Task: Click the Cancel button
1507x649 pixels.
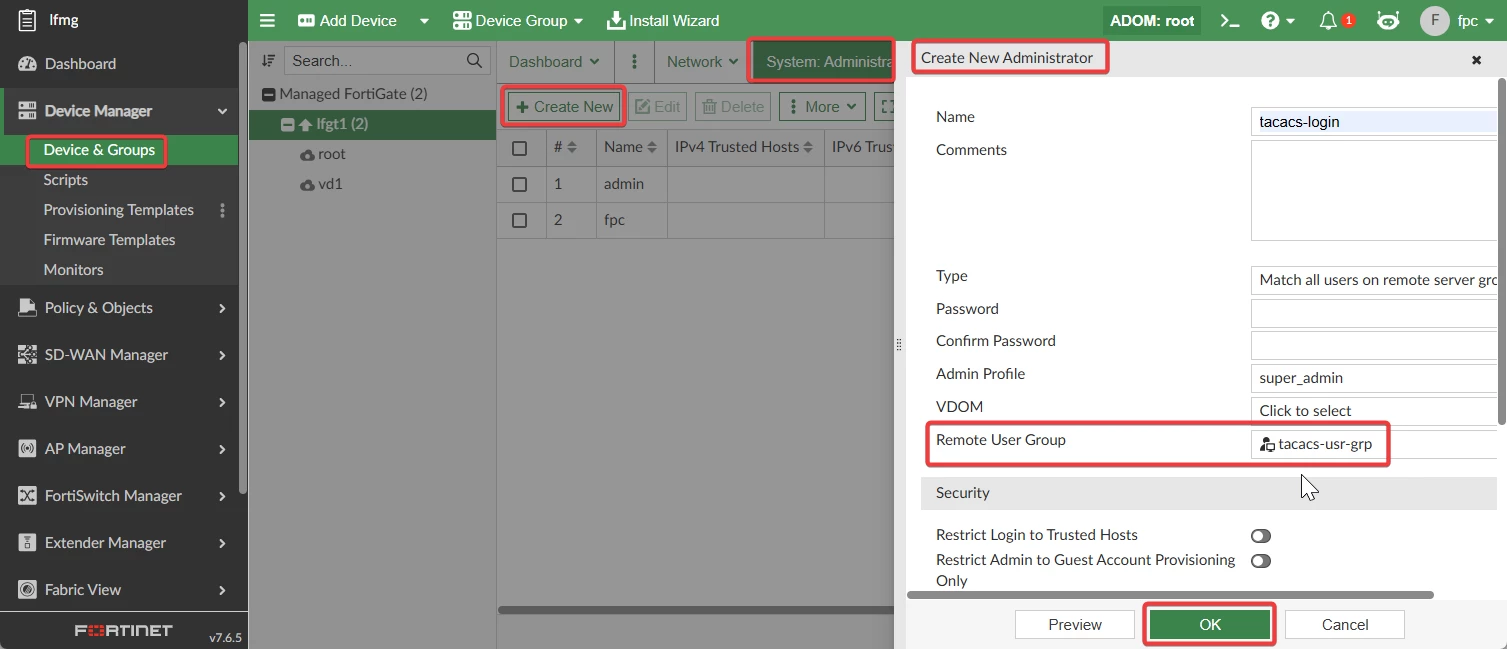Action: [x=1344, y=624]
